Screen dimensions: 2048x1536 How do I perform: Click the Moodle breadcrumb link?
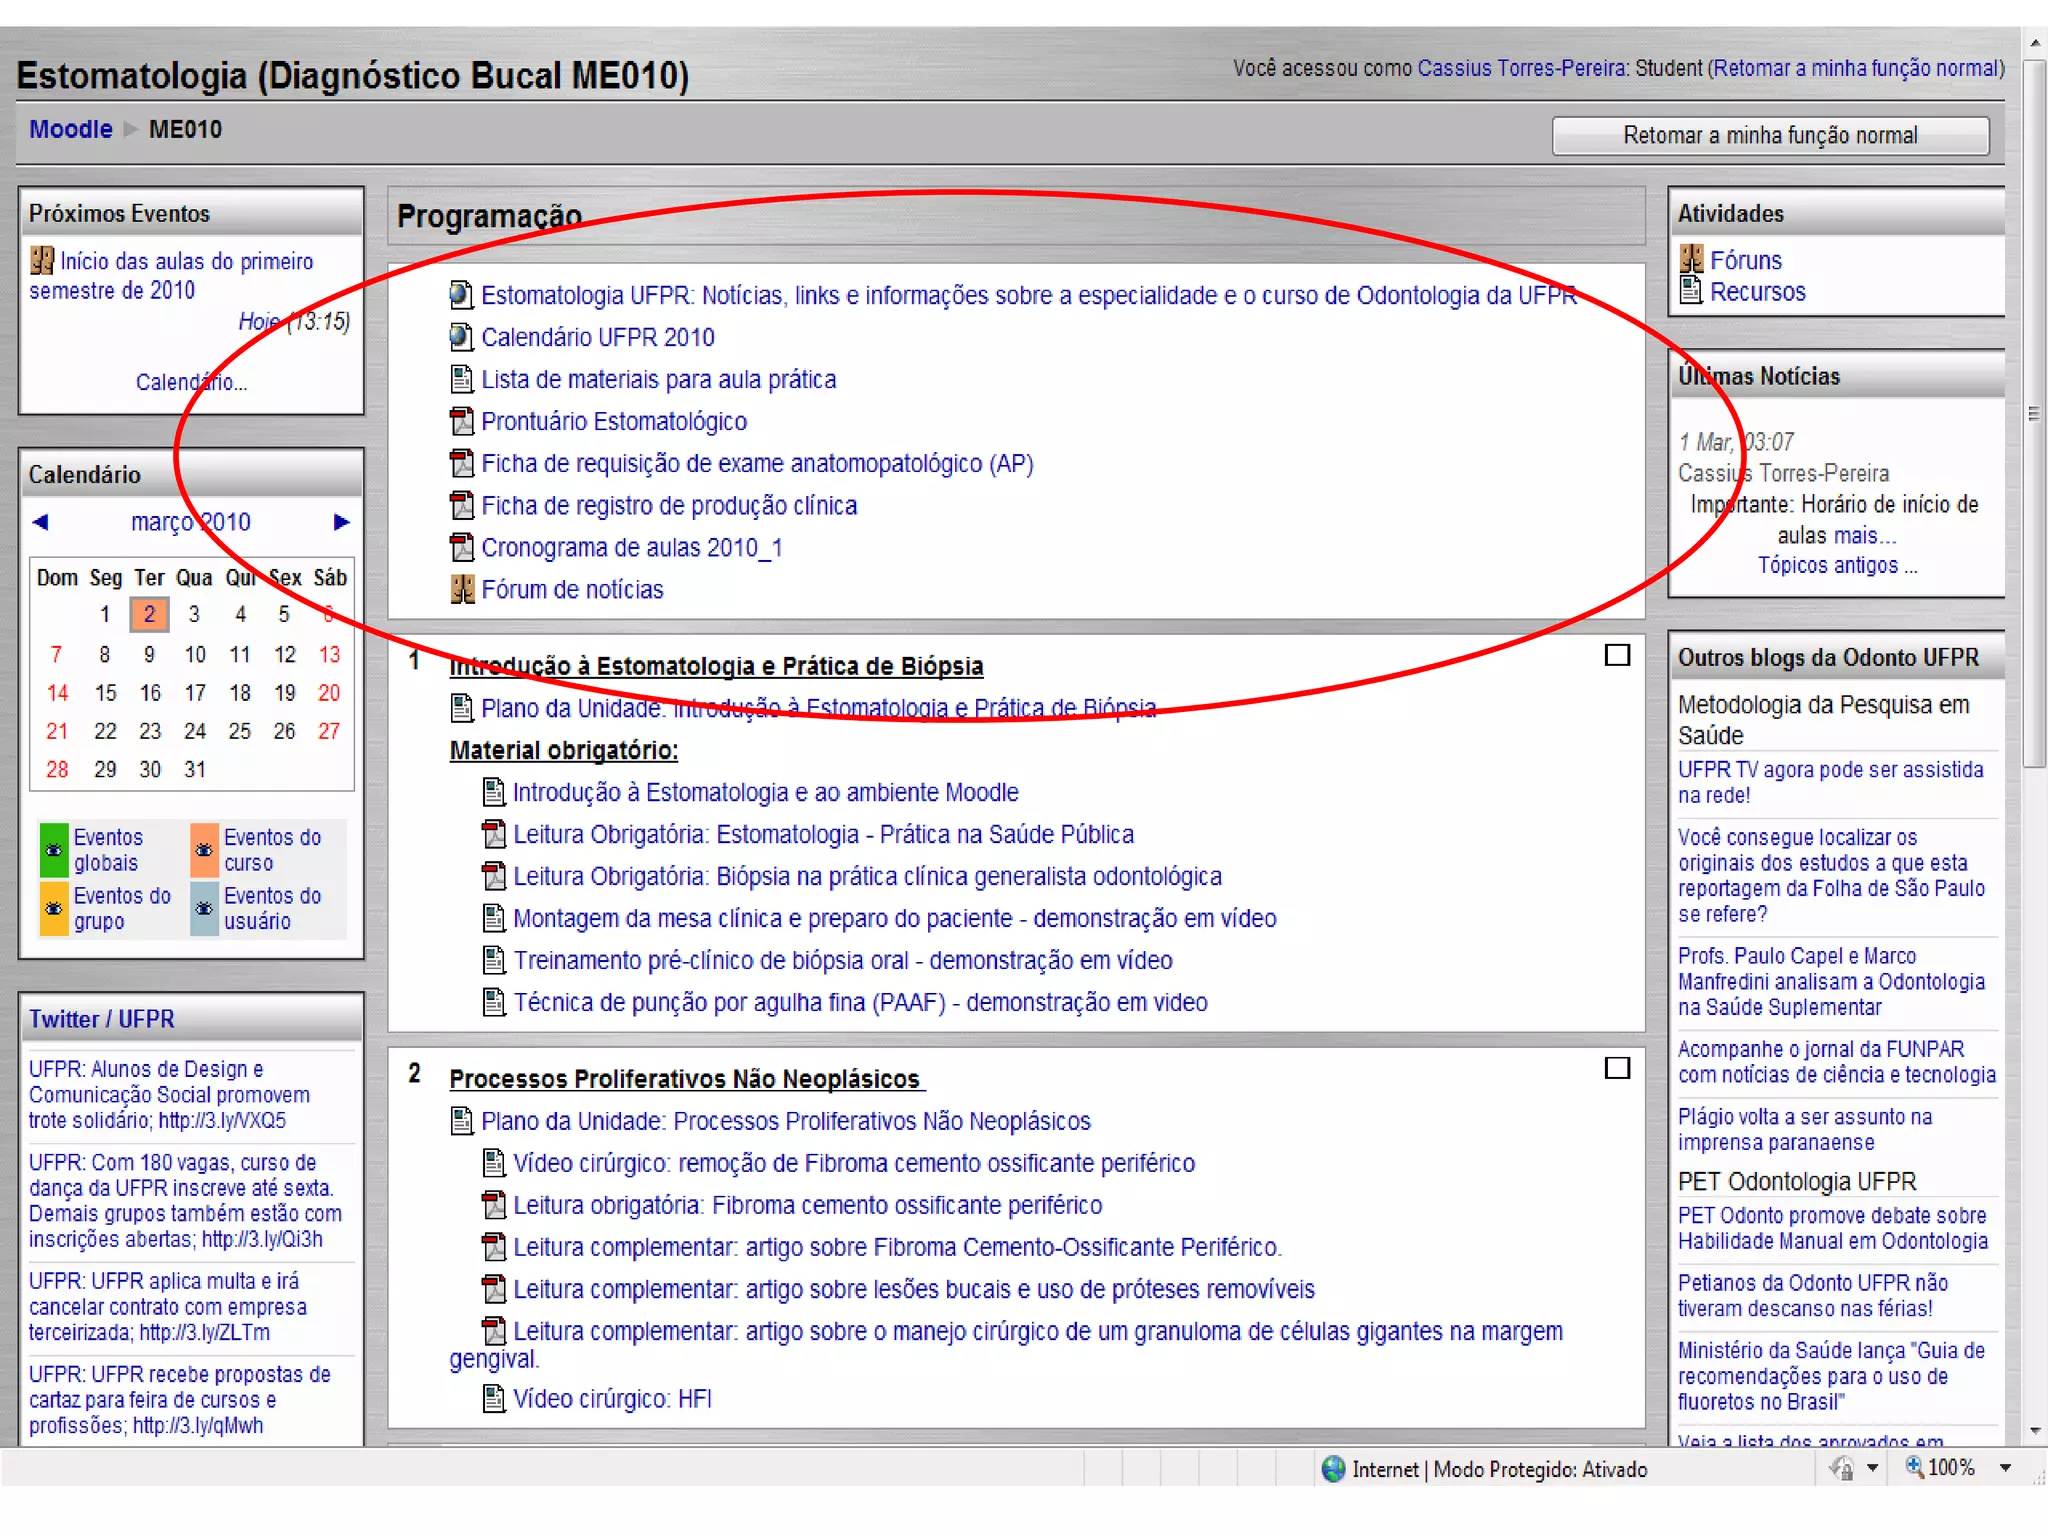pos(70,129)
